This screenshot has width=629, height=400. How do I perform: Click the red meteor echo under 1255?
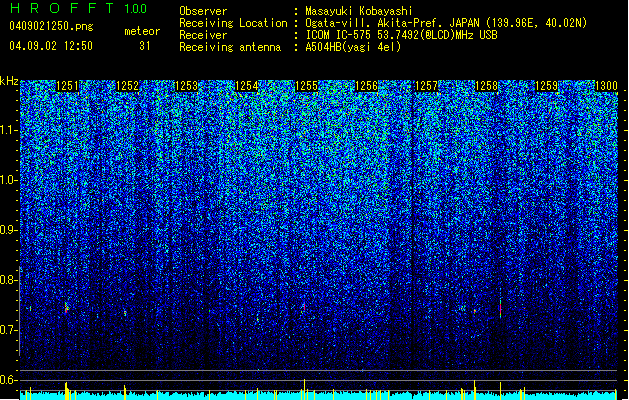click(x=304, y=307)
